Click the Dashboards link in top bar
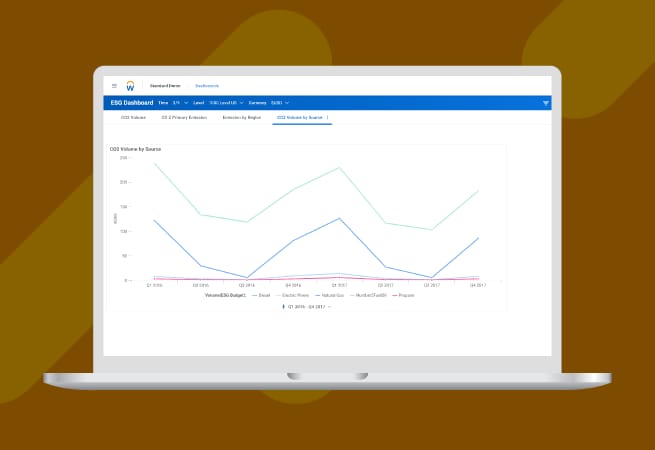Viewport: 655px width, 450px height. 207,86
